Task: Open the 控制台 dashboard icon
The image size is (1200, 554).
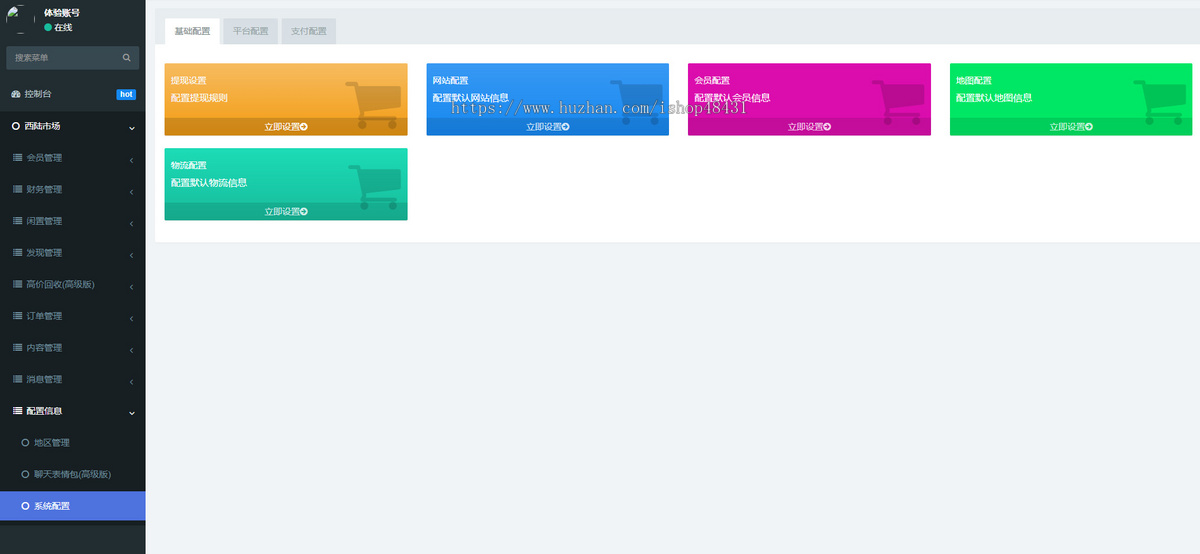Action: [x=16, y=94]
